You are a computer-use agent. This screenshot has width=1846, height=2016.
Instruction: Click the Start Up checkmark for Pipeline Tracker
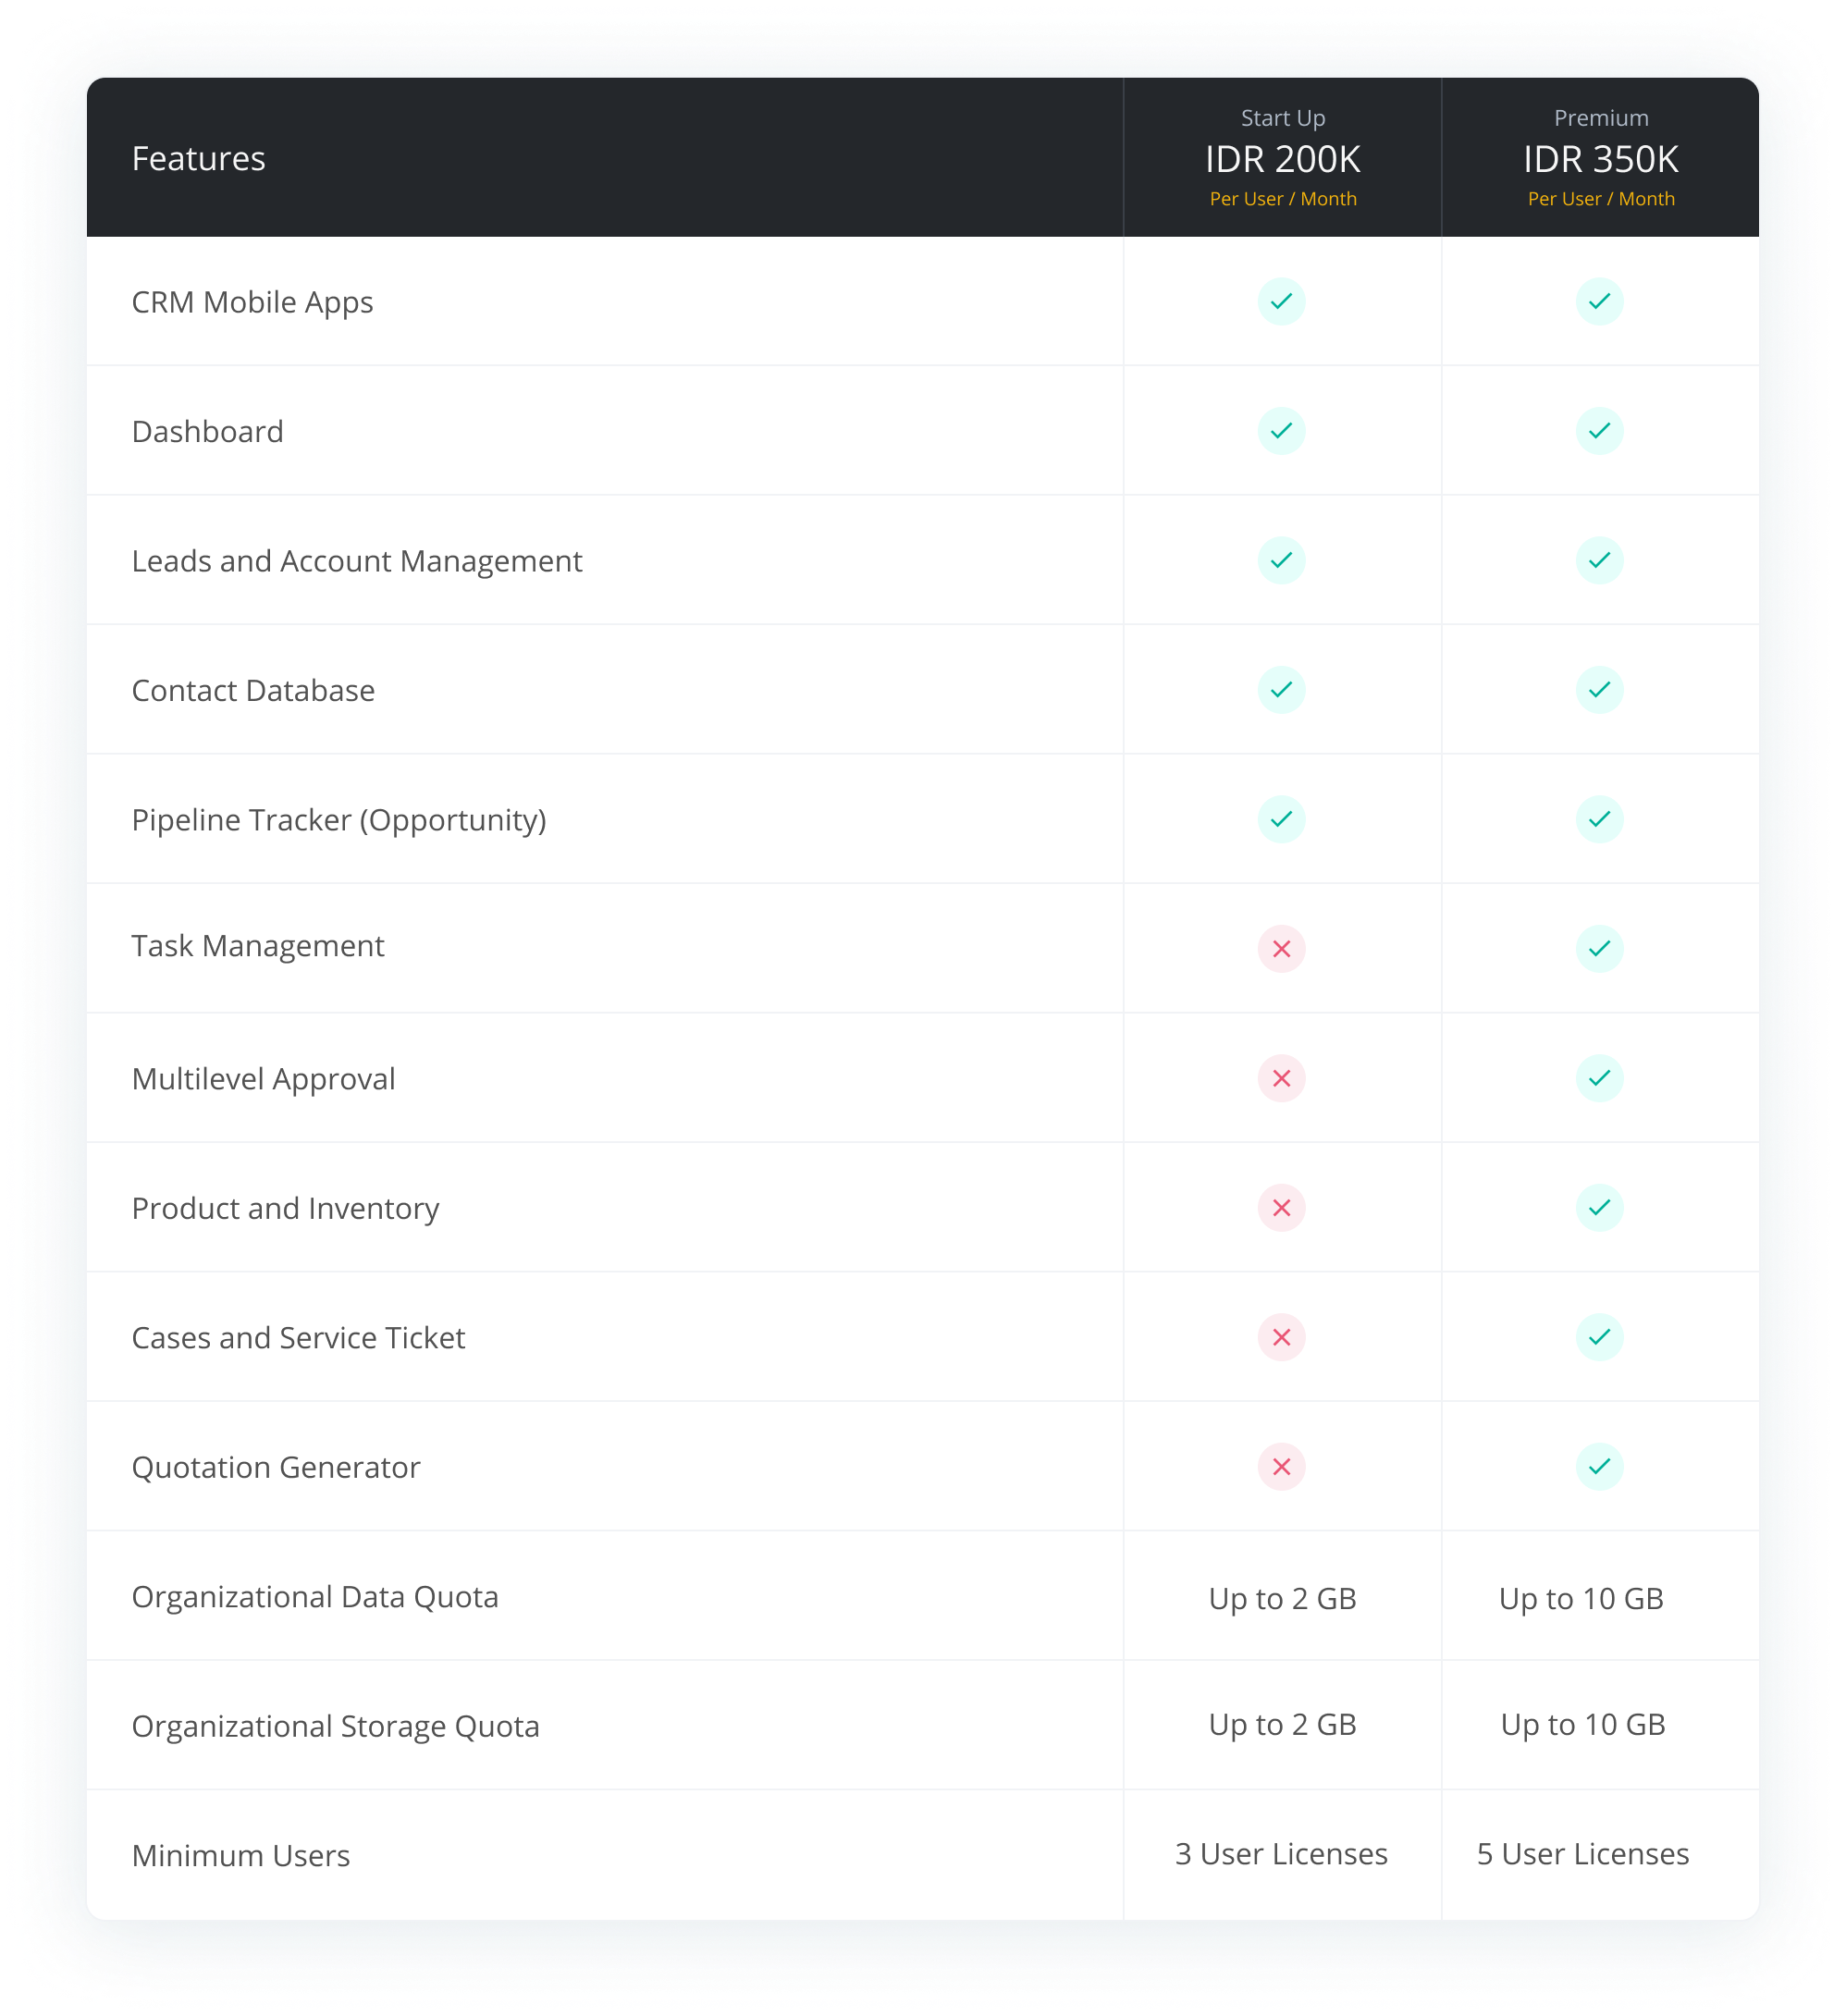[x=1281, y=819]
